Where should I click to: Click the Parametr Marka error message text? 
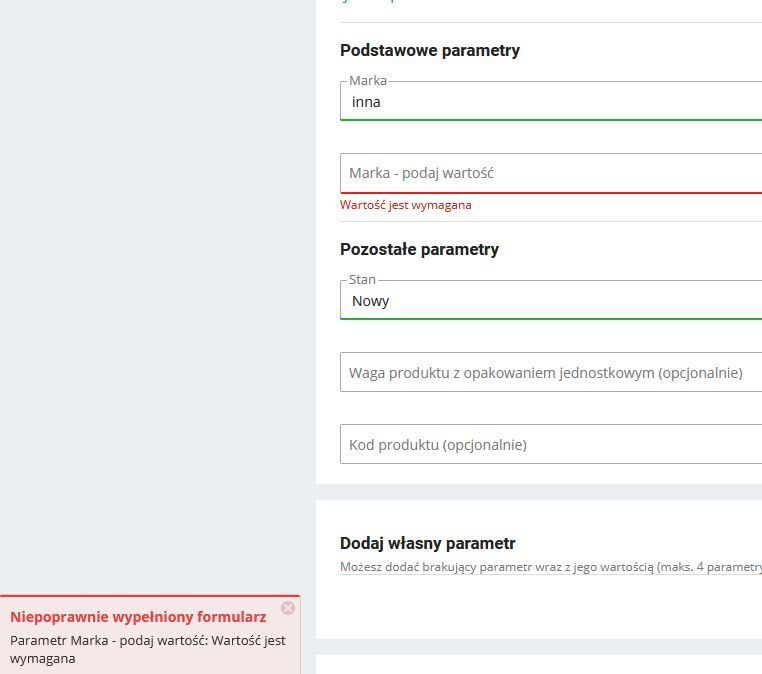[147, 649]
